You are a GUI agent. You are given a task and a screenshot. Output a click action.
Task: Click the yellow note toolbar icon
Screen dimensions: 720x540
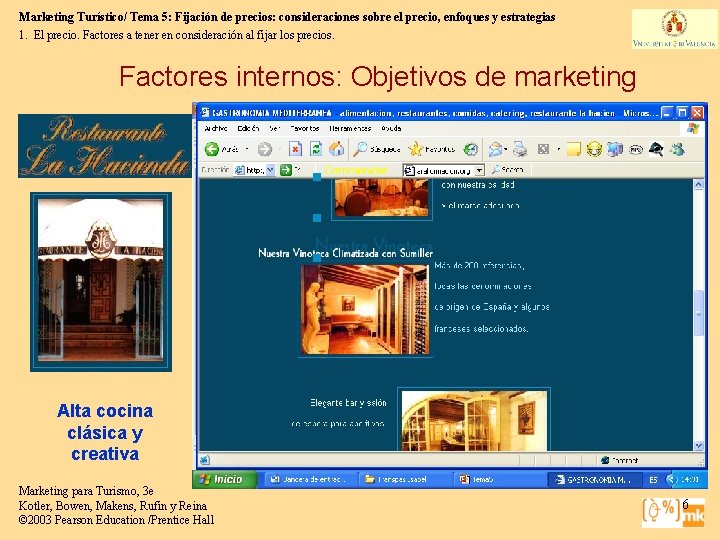tap(573, 149)
